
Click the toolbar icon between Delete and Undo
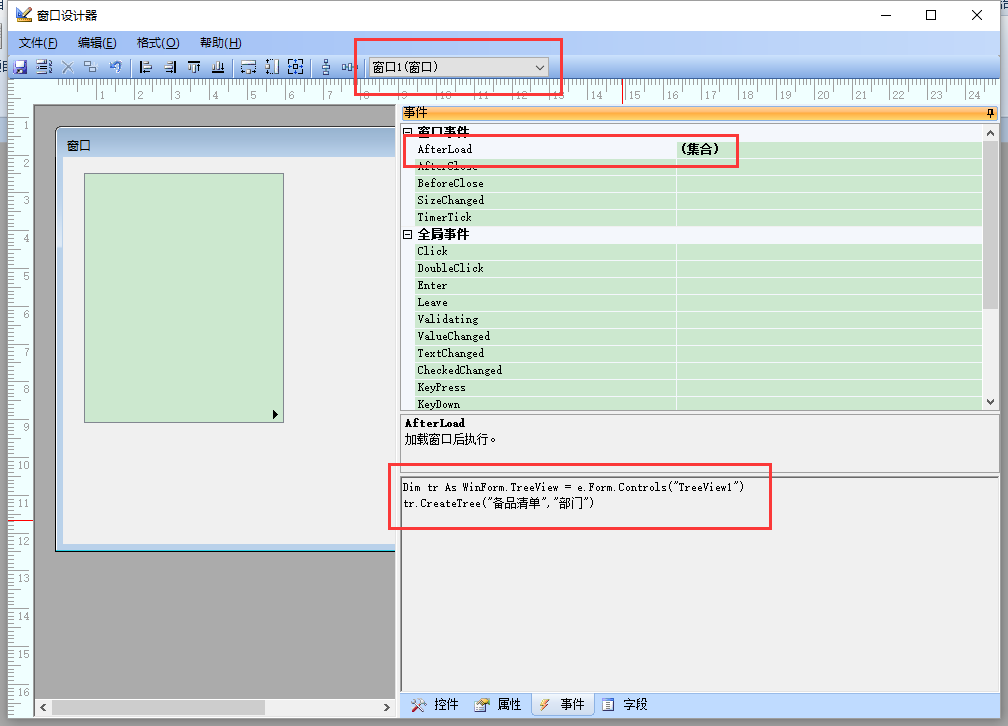[91, 67]
